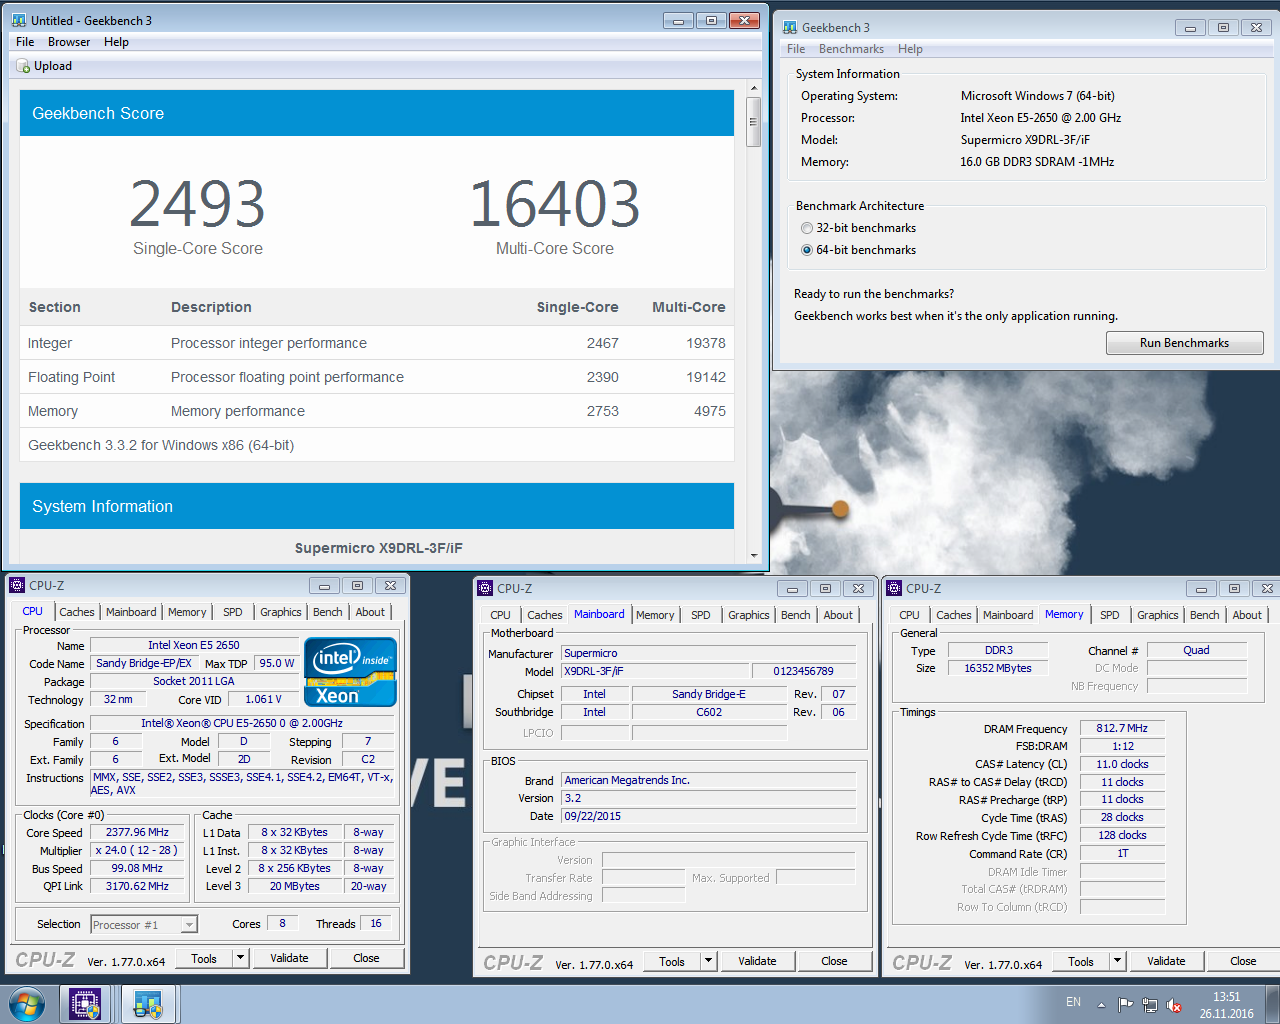Click the Geekbench 3 launcher window title icon
Screen dimensions: 1280x1024
790,28
